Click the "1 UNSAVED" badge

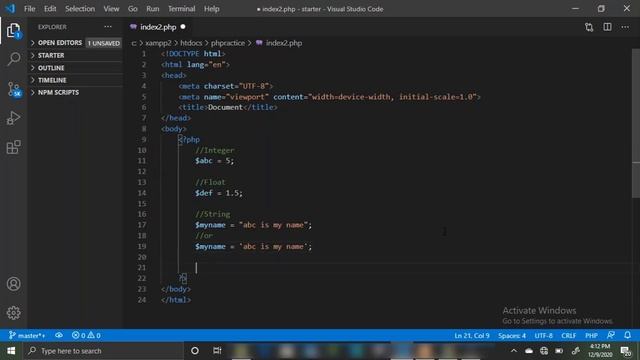(x=104, y=43)
